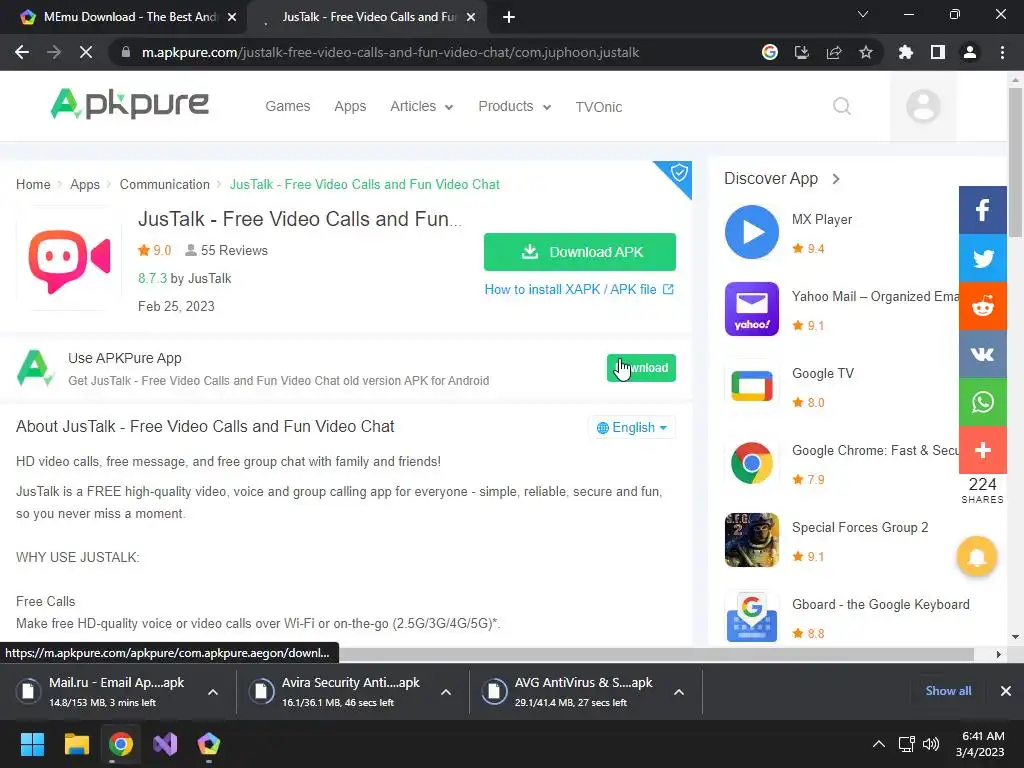Open the Products dropdown menu
The width and height of the screenshot is (1024, 768).
coord(515,106)
